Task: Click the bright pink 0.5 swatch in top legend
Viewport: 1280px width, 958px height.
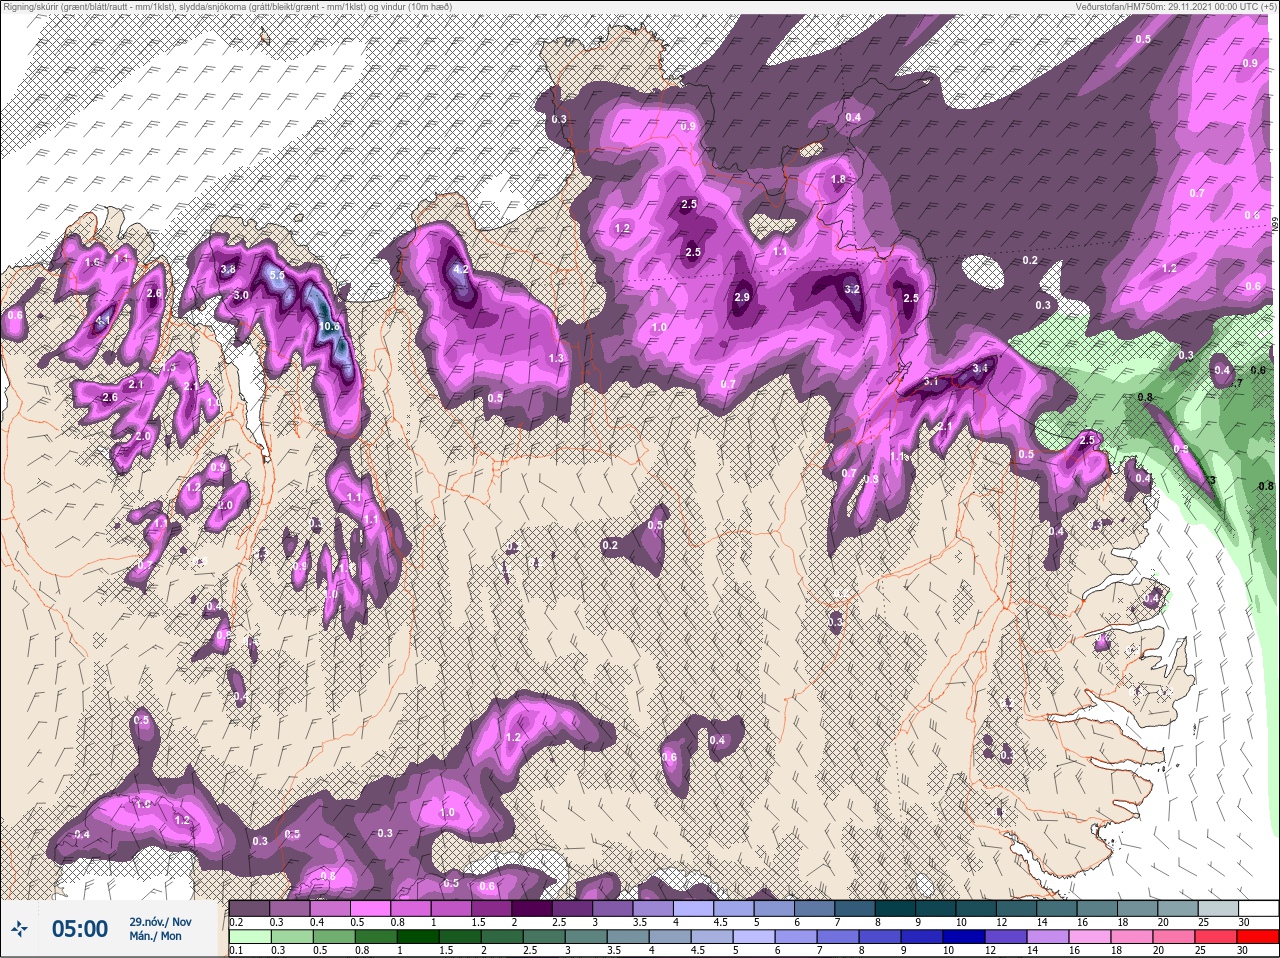Action: click(372, 909)
